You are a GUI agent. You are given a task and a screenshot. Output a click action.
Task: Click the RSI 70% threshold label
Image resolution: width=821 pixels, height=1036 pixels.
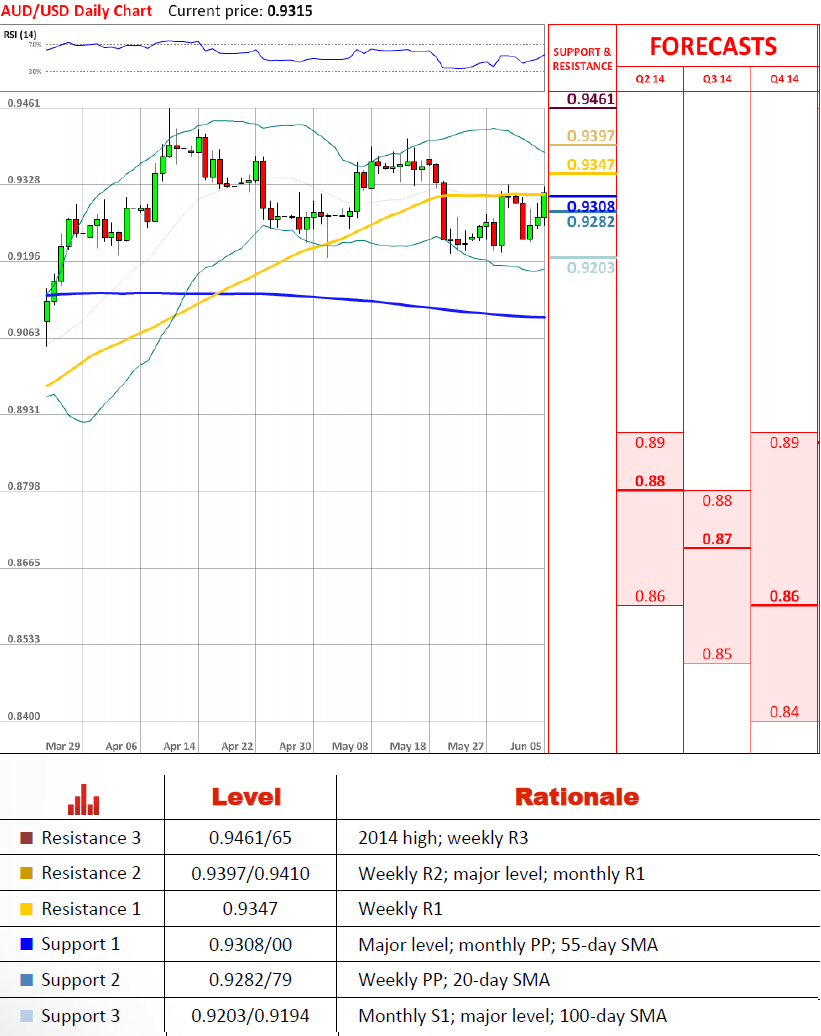point(34,45)
